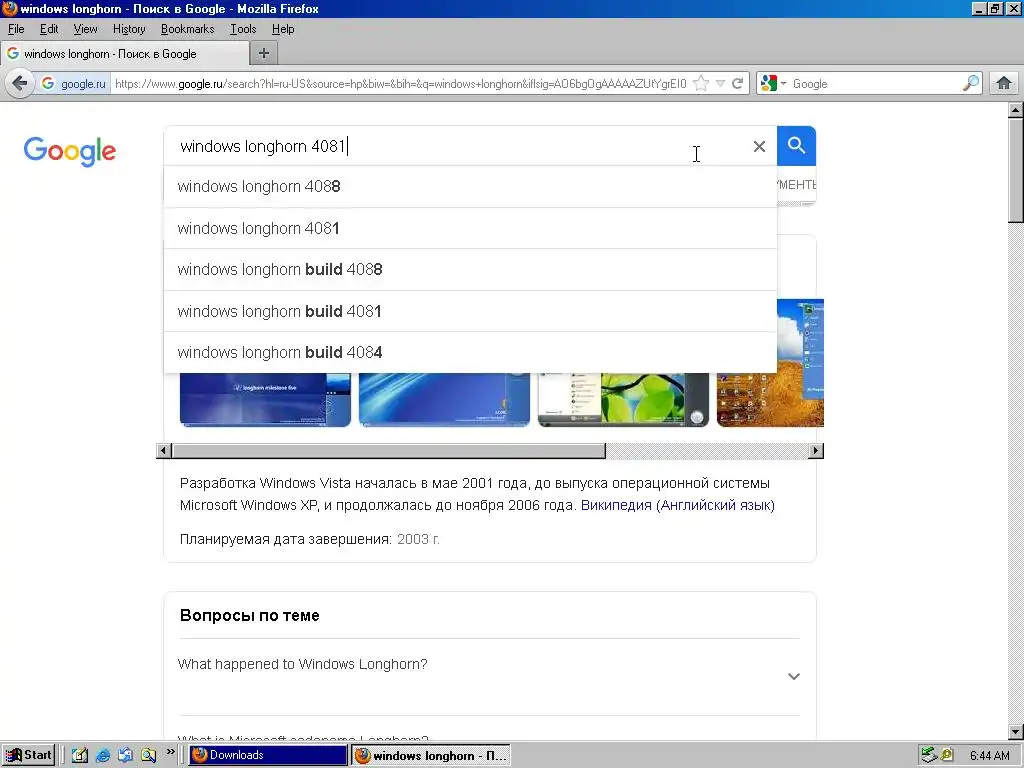This screenshot has width=1024, height=768.
Task: Open the Longhorn milestone five thumbnail
Action: click(265, 400)
